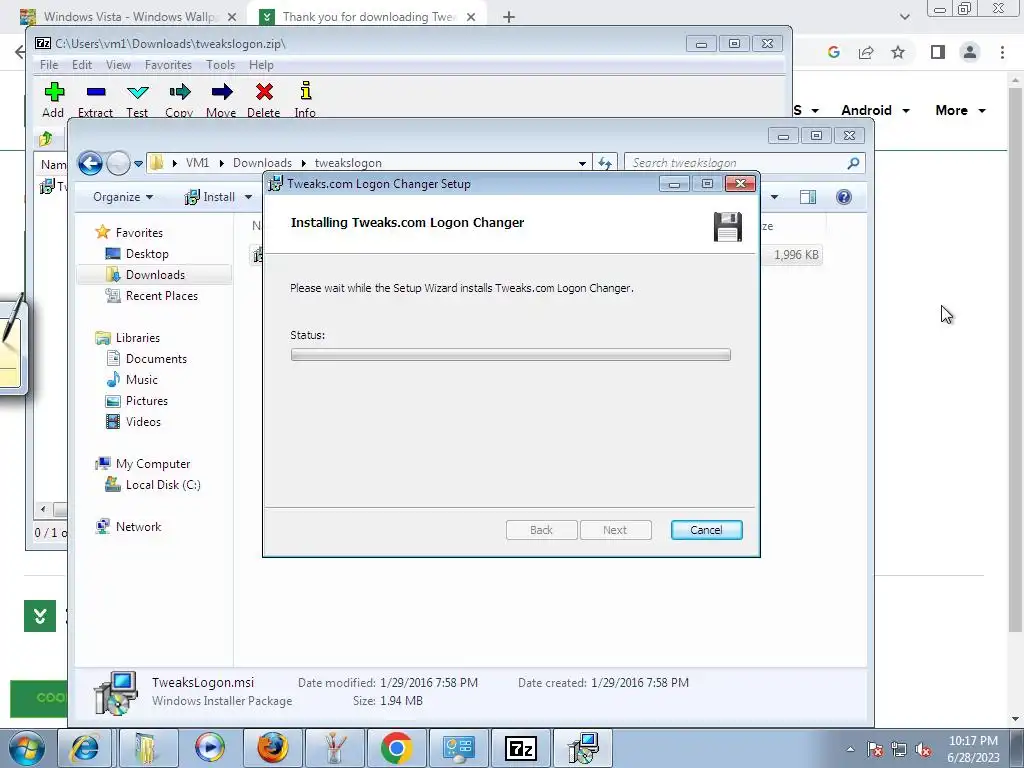The height and width of the screenshot is (768, 1024).
Task: Click Explorer refresh button beside address bar
Action: (x=605, y=163)
